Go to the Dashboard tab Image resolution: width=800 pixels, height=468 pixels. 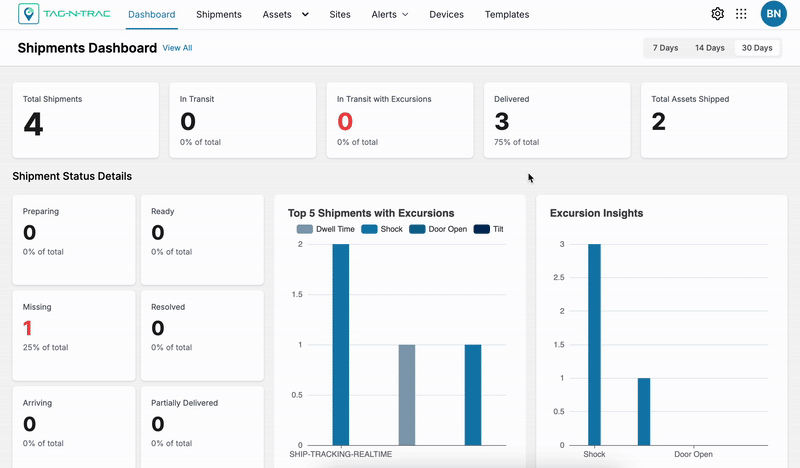[x=152, y=14]
